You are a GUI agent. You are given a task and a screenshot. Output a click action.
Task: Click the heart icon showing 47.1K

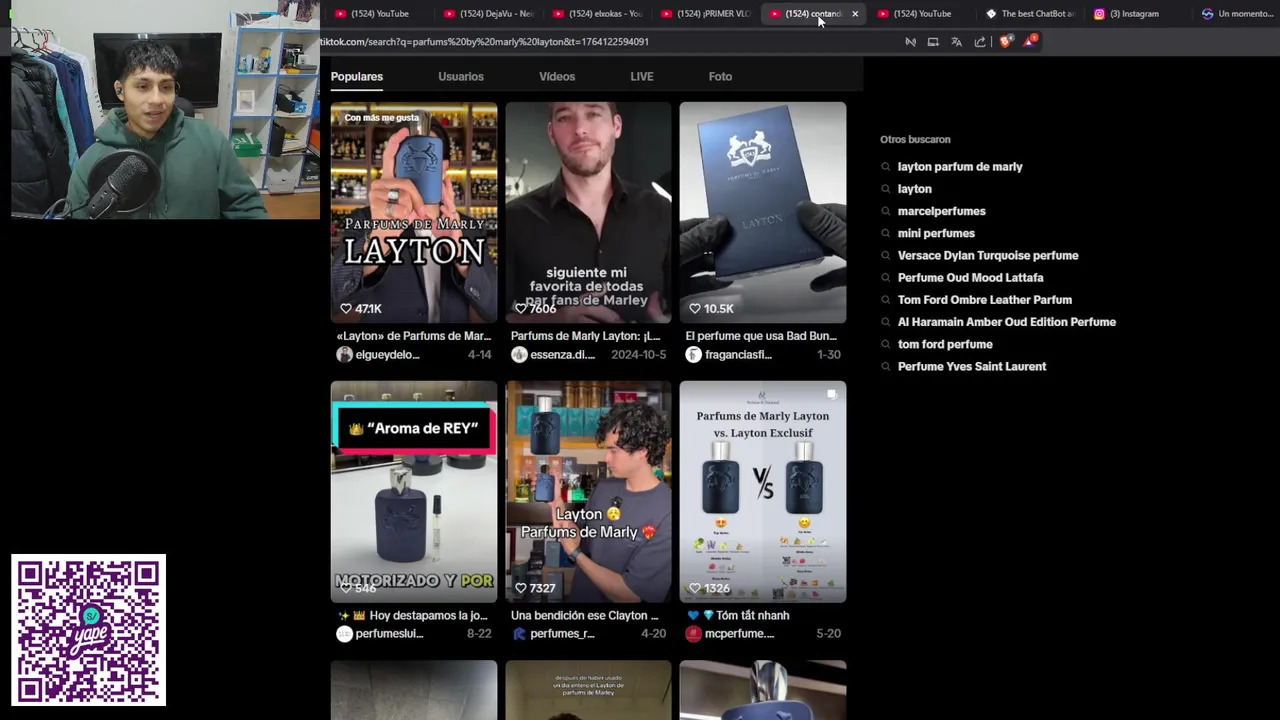tap(346, 309)
